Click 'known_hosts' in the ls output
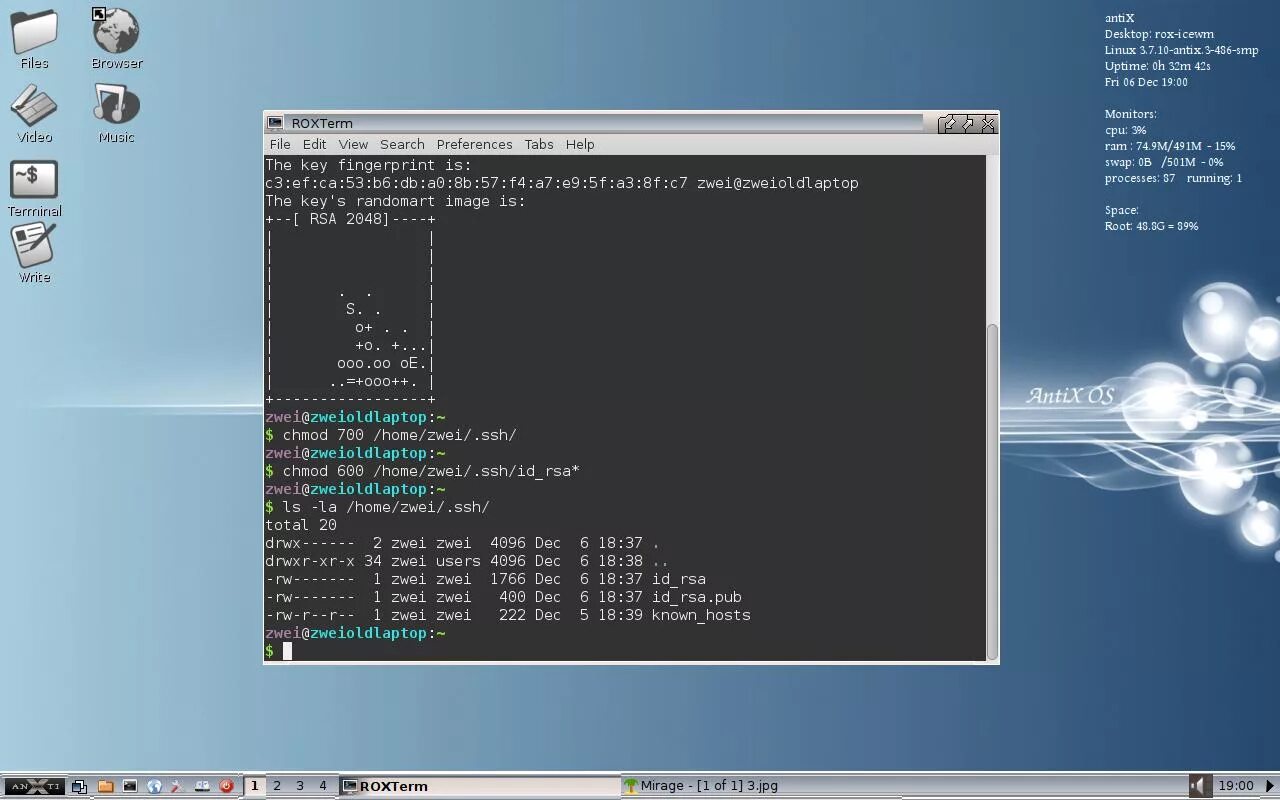This screenshot has width=1280, height=800. (701, 615)
